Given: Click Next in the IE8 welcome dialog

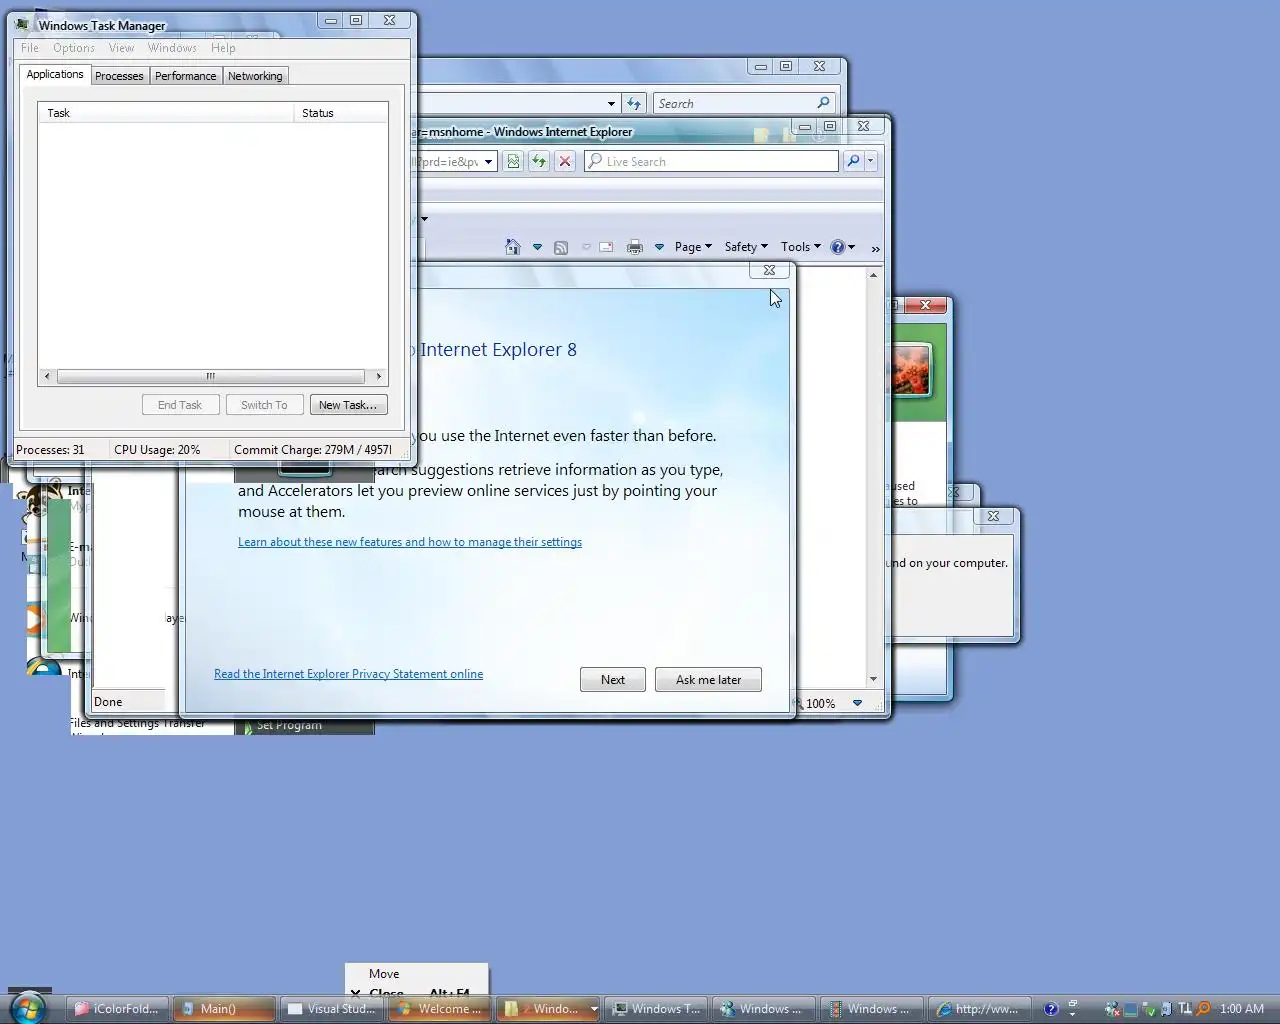Looking at the screenshot, I should point(613,680).
